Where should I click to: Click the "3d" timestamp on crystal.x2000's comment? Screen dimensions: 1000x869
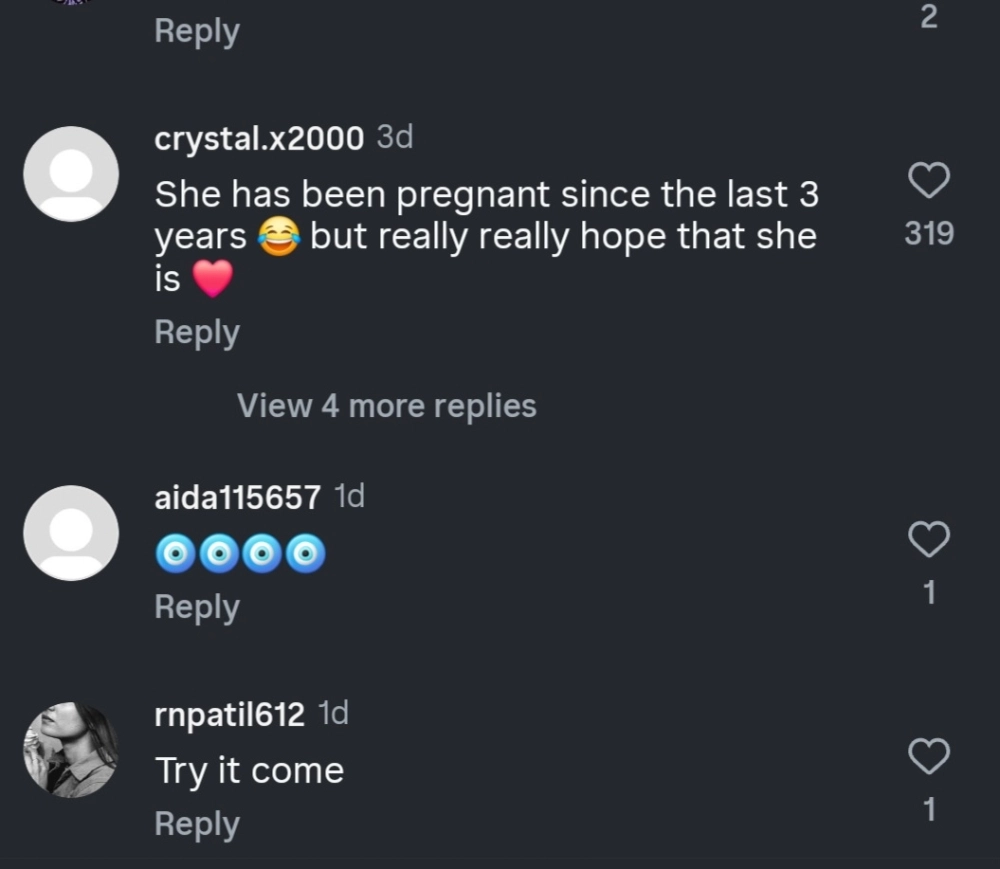[395, 138]
